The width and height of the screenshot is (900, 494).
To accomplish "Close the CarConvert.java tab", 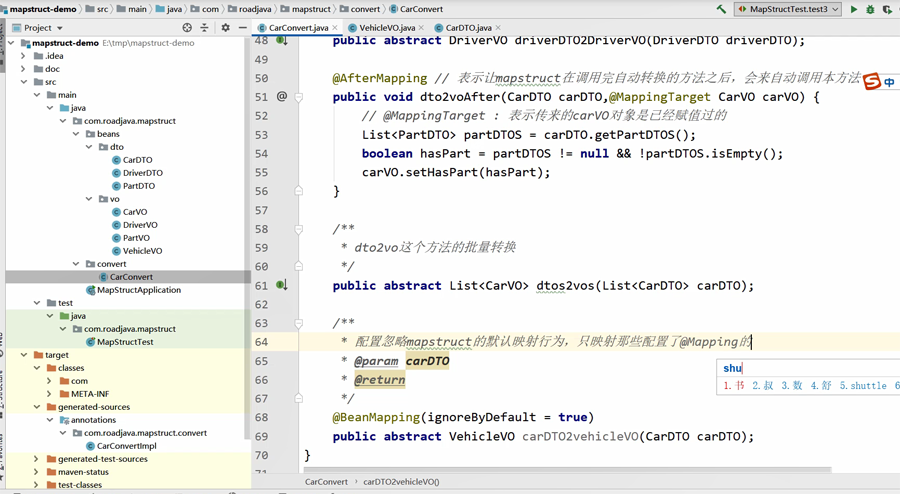I will pyautogui.click(x=335, y=28).
